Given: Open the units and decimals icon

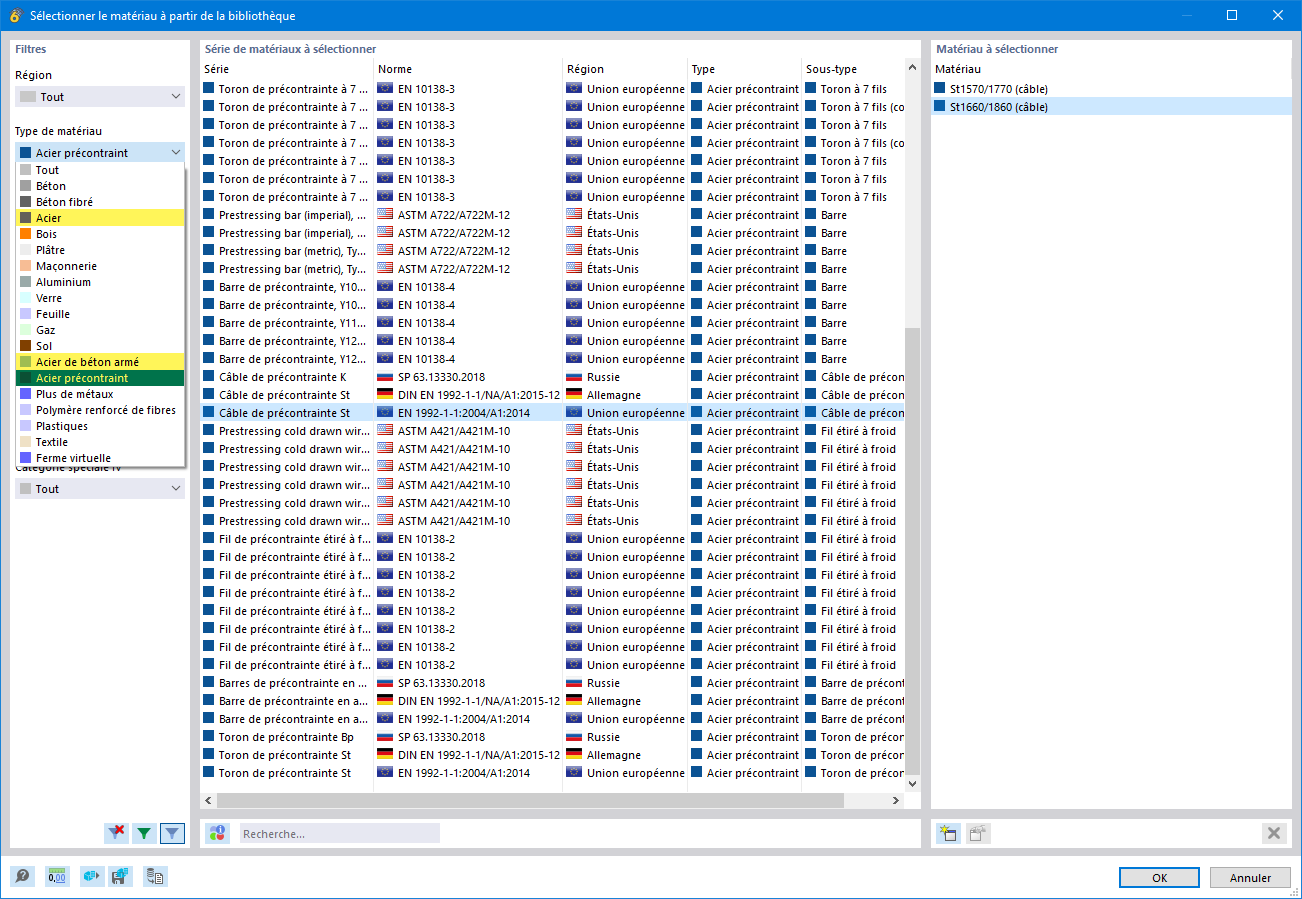Looking at the screenshot, I should [56, 877].
